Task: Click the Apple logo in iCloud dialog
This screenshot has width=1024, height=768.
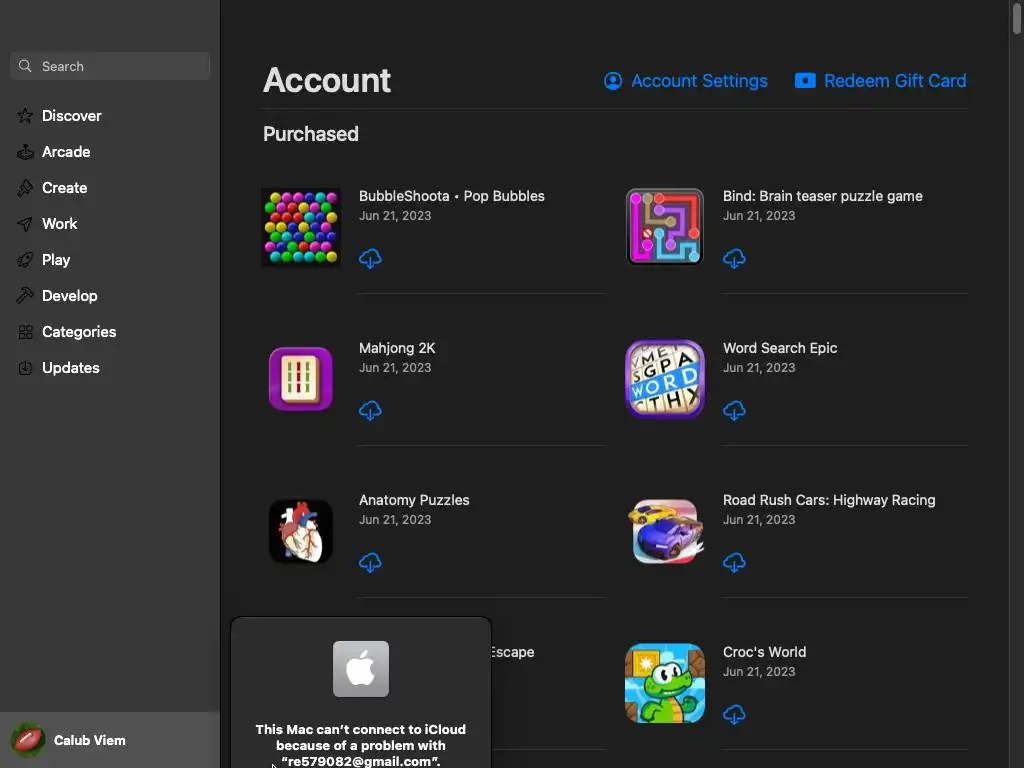Action: 361,669
